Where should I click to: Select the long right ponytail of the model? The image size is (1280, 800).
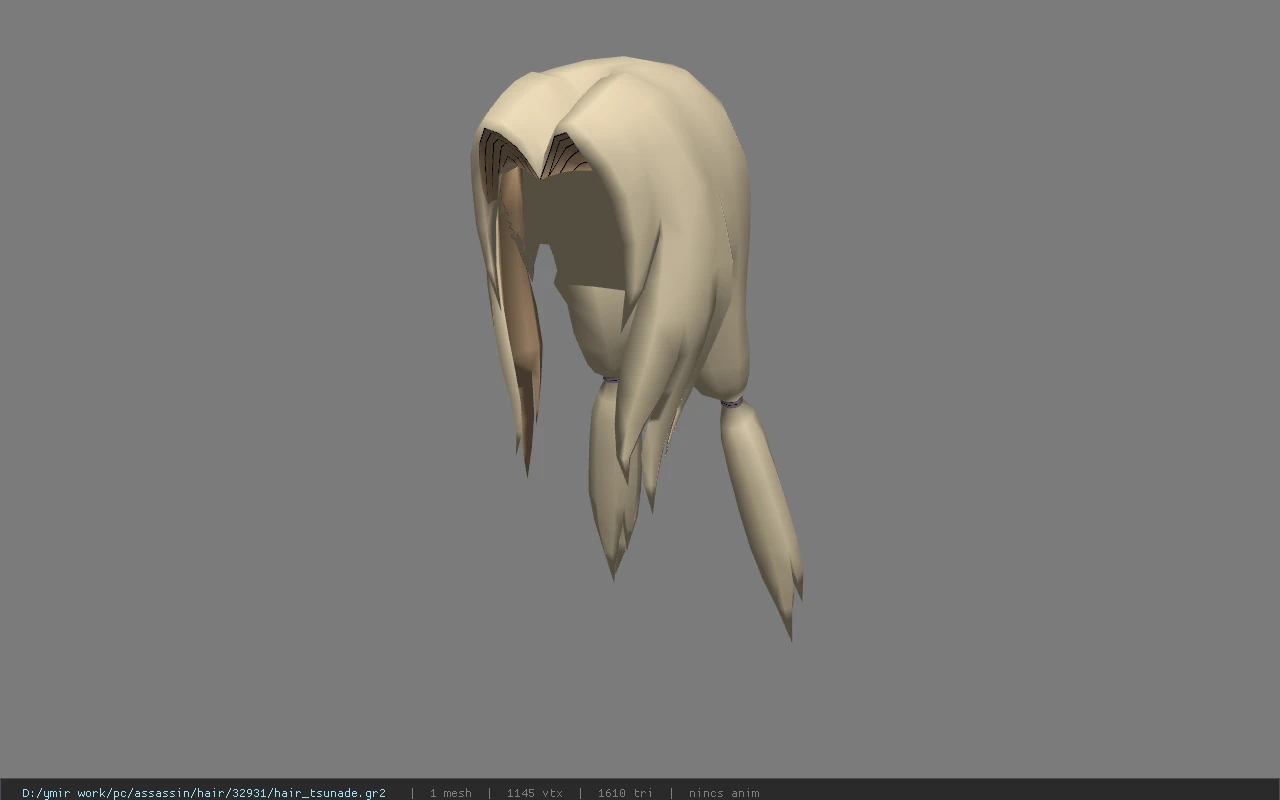[762, 510]
